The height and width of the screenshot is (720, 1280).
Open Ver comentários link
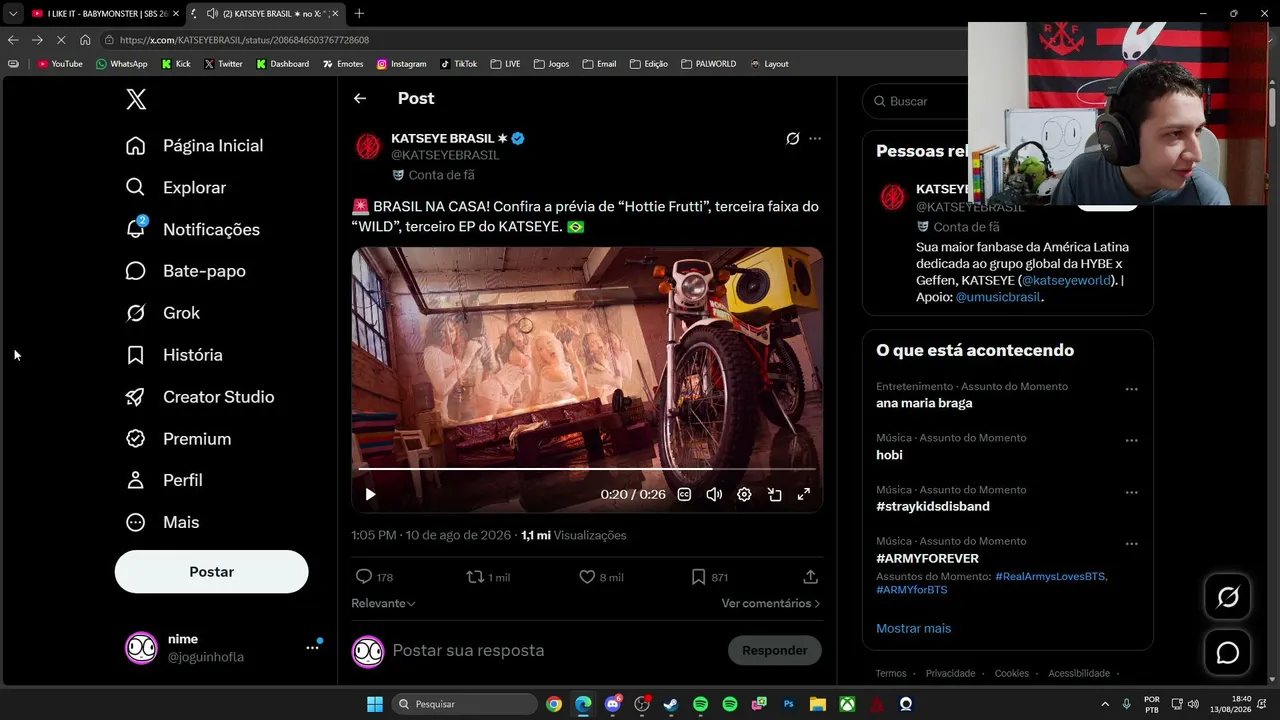(771, 604)
